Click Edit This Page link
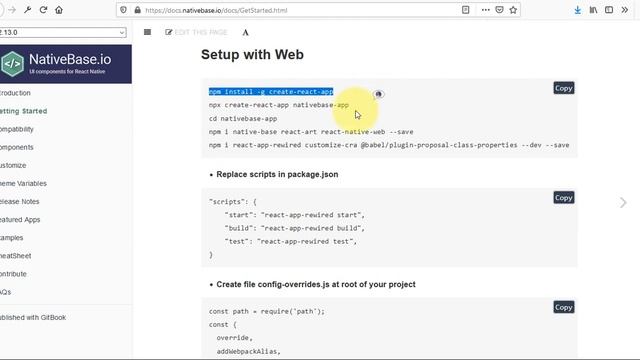640x360 pixels. pyautogui.click(x=196, y=32)
